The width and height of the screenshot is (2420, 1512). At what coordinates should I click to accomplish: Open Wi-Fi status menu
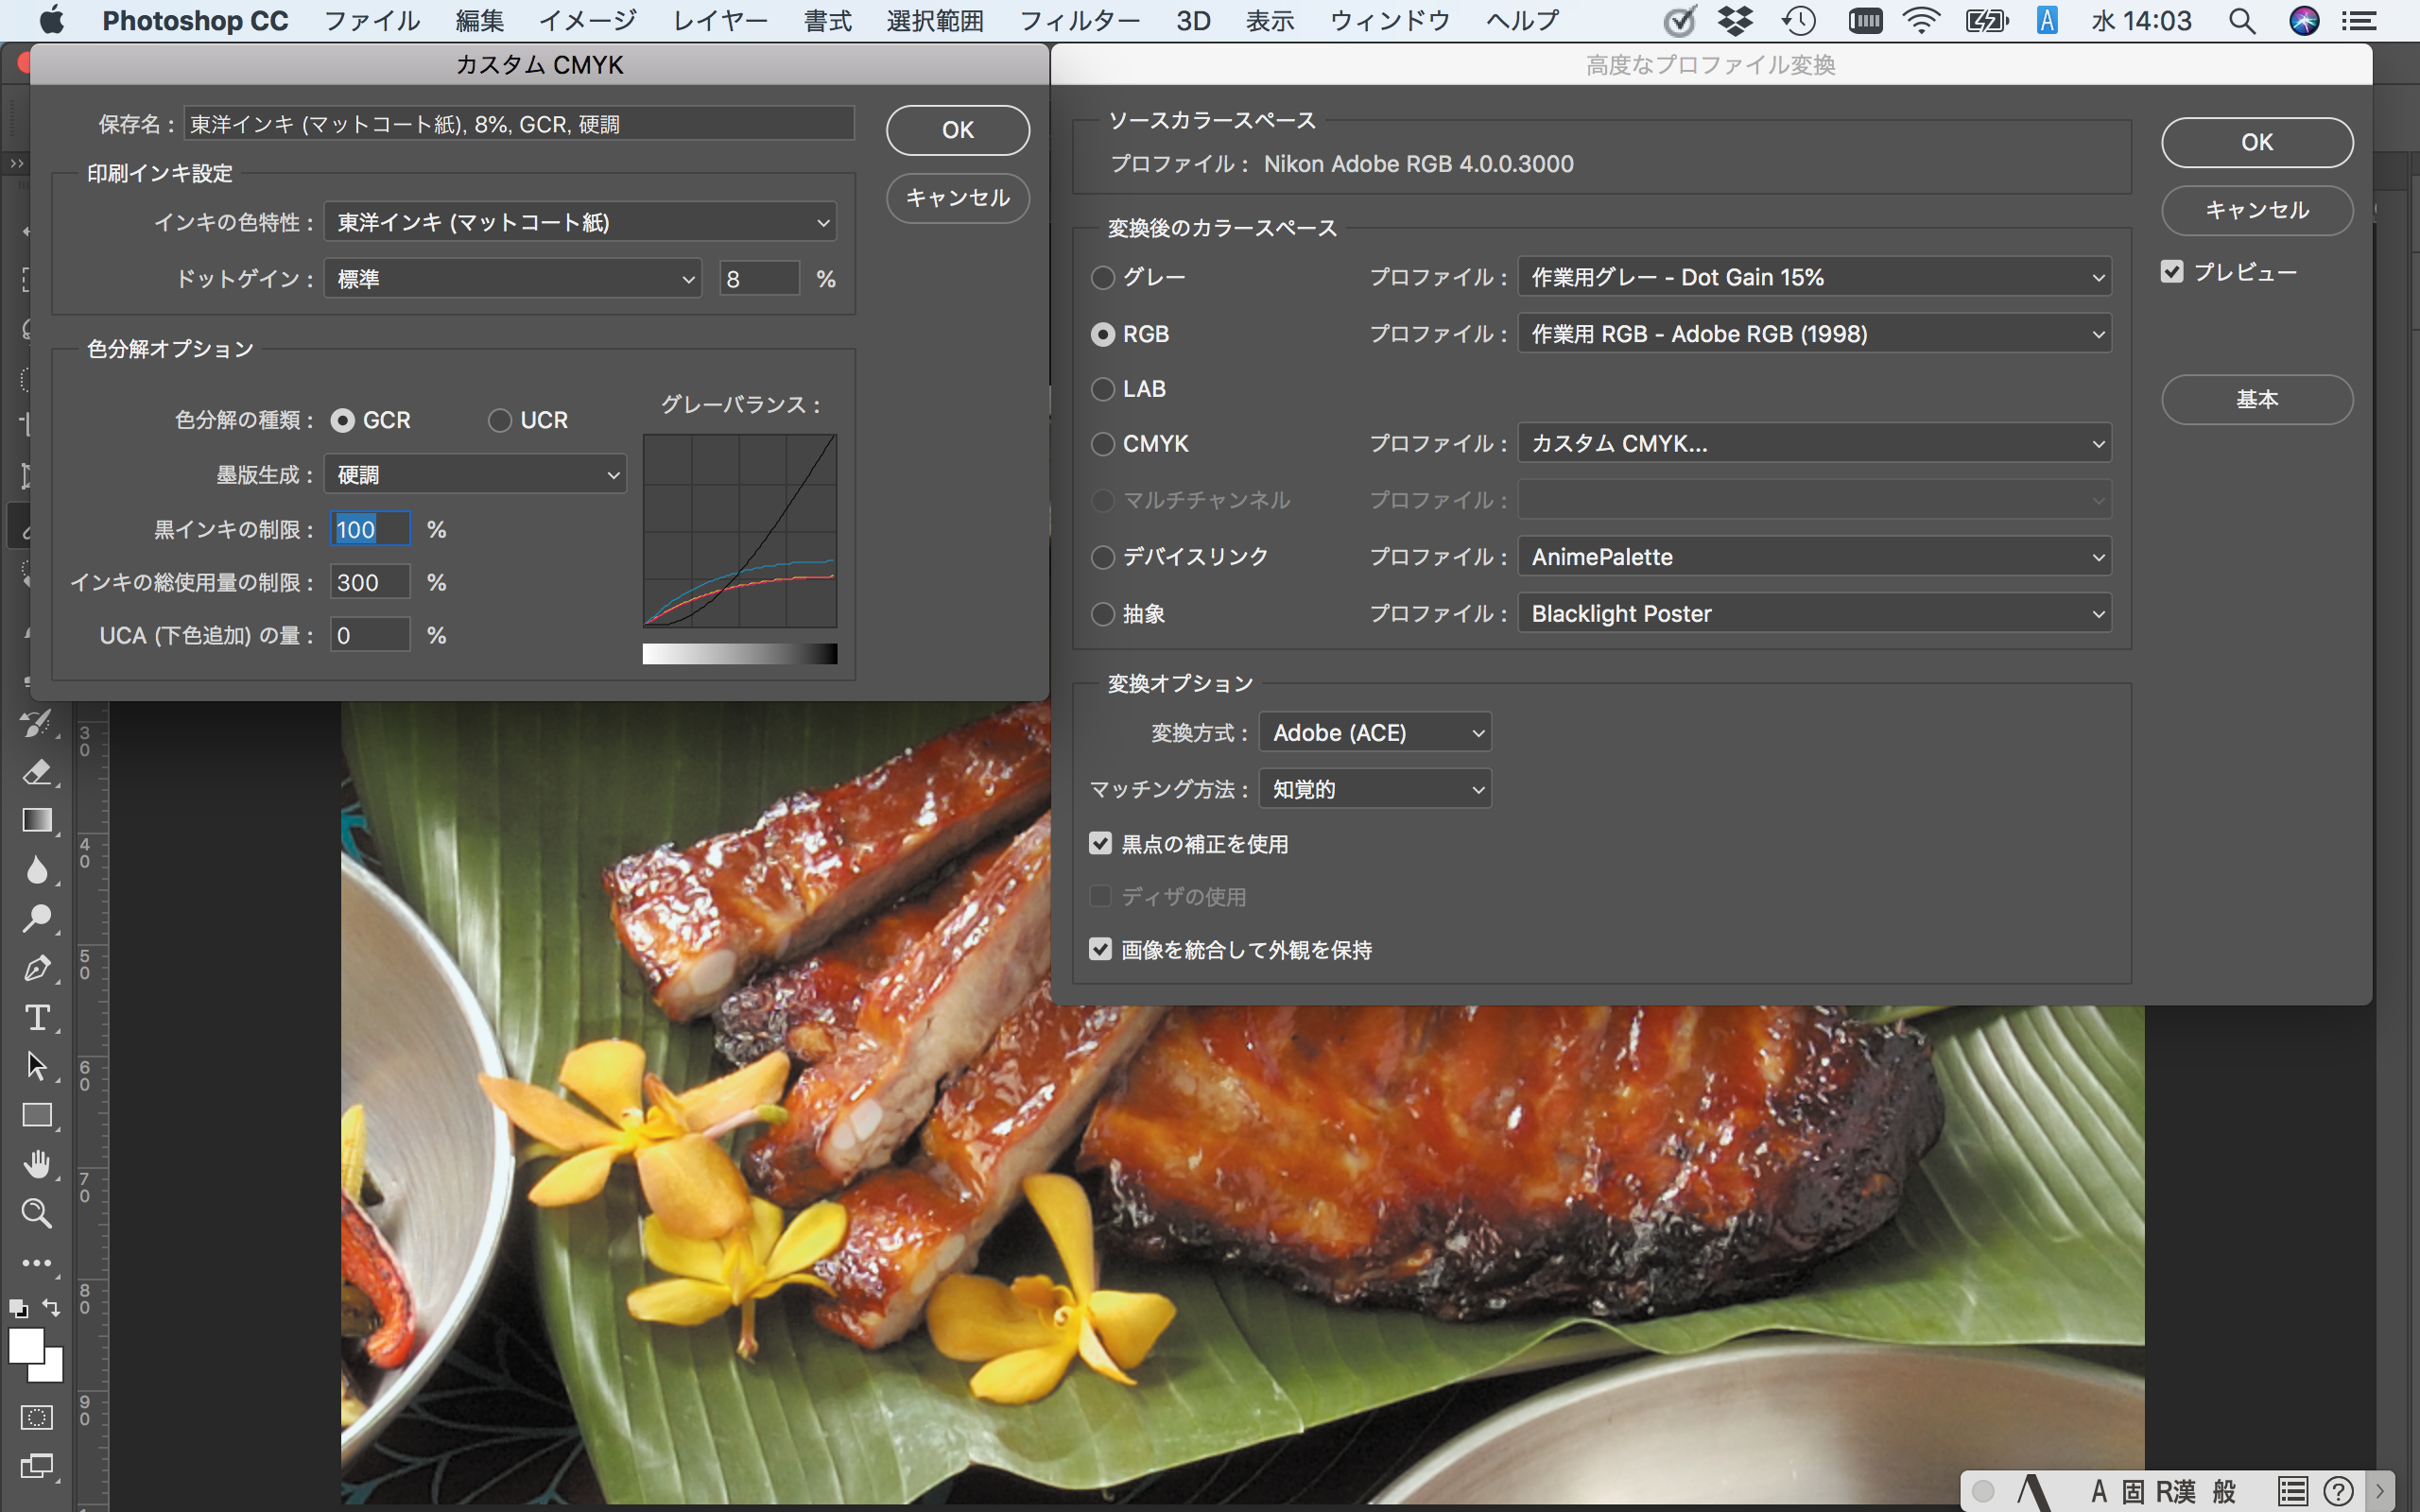tap(1922, 20)
